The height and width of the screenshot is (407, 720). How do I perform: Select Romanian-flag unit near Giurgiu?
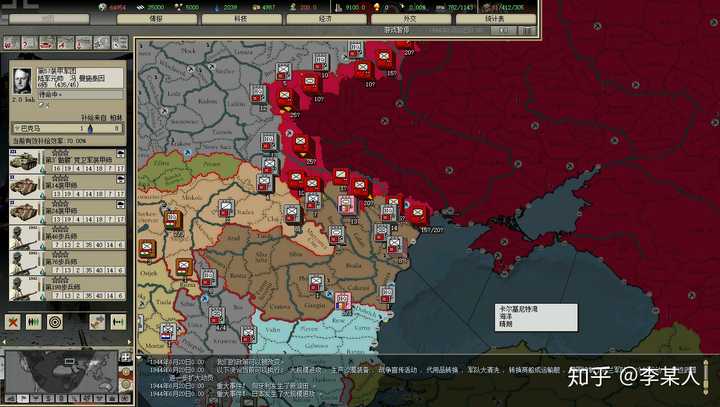tap(343, 301)
